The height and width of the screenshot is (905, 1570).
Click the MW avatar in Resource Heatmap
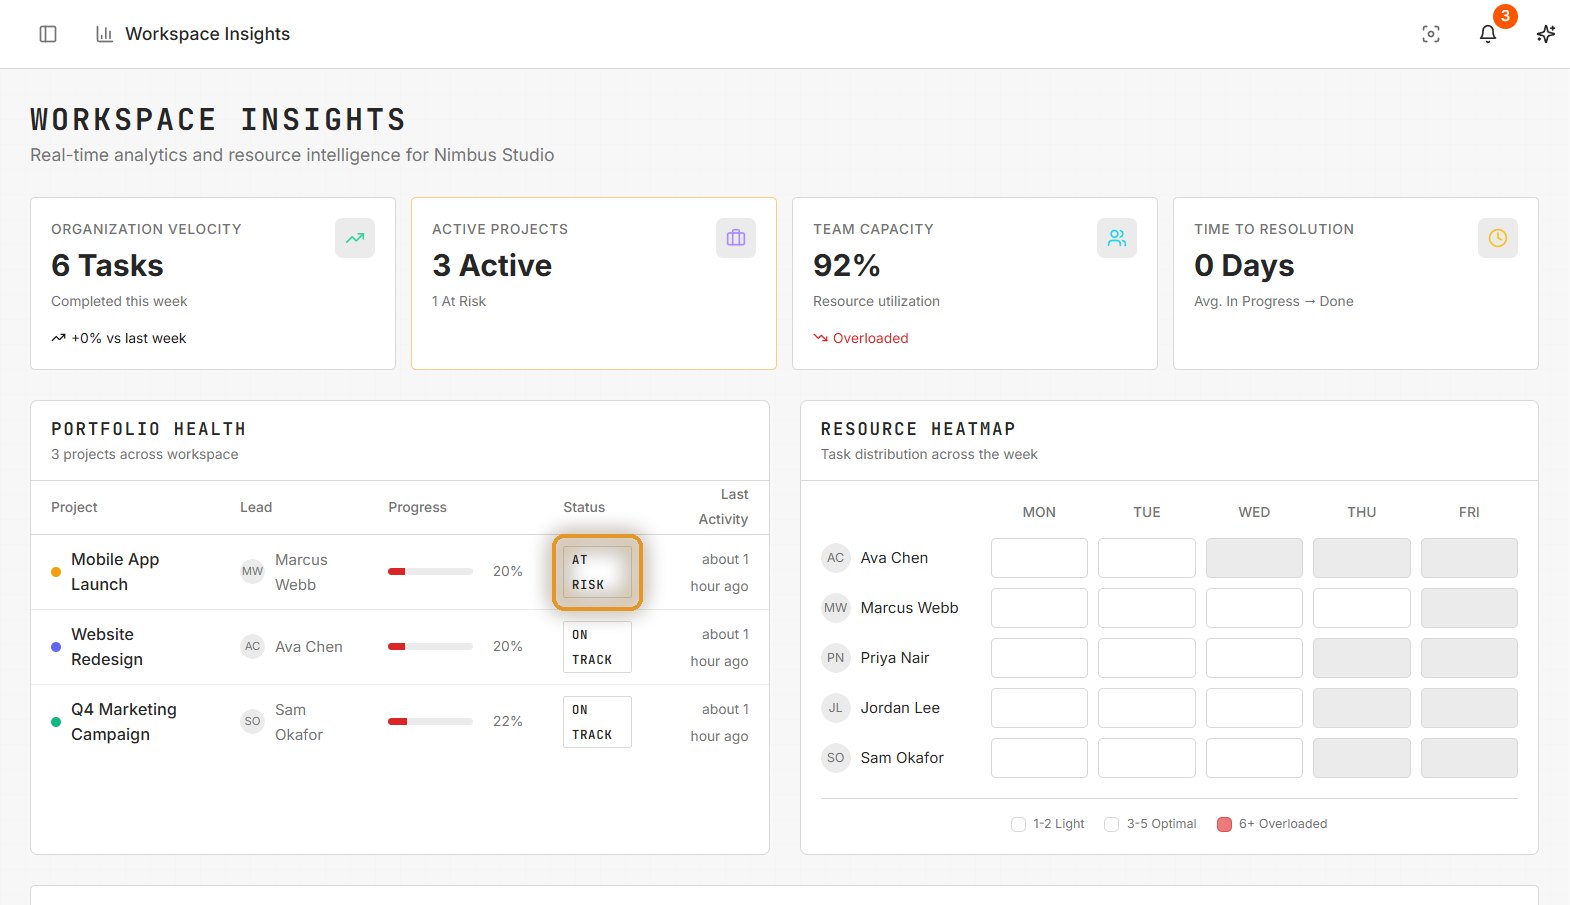pos(836,608)
